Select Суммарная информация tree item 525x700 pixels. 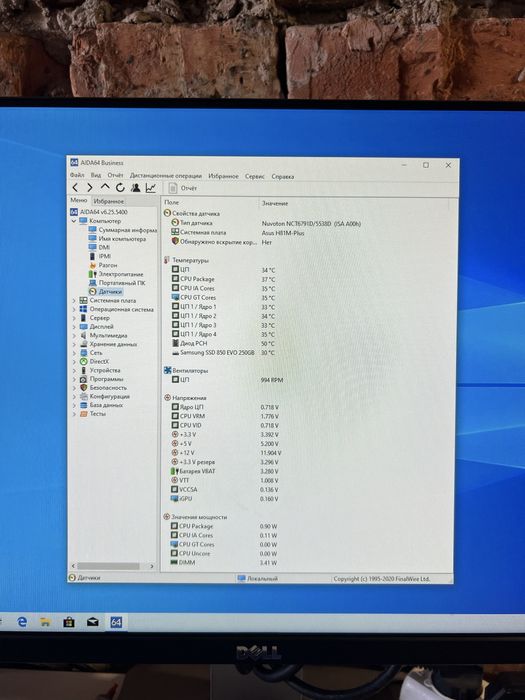[x=123, y=230]
